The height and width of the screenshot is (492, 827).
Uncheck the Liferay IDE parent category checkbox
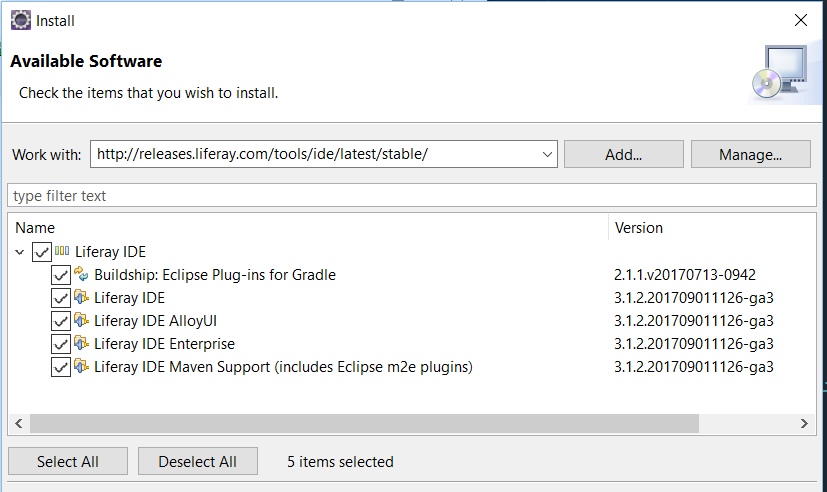click(x=42, y=252)
